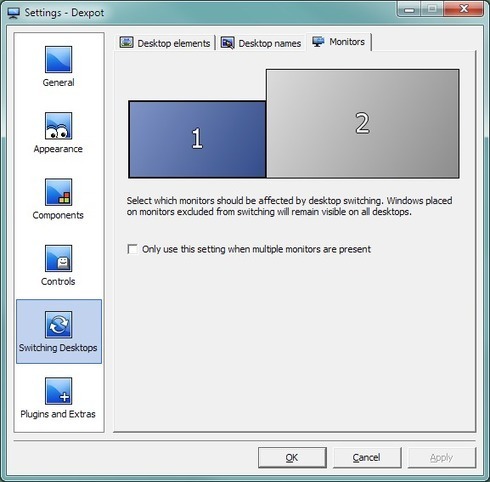
Task: Confirm settings with the OK button
Action: [x=292, y=458]
